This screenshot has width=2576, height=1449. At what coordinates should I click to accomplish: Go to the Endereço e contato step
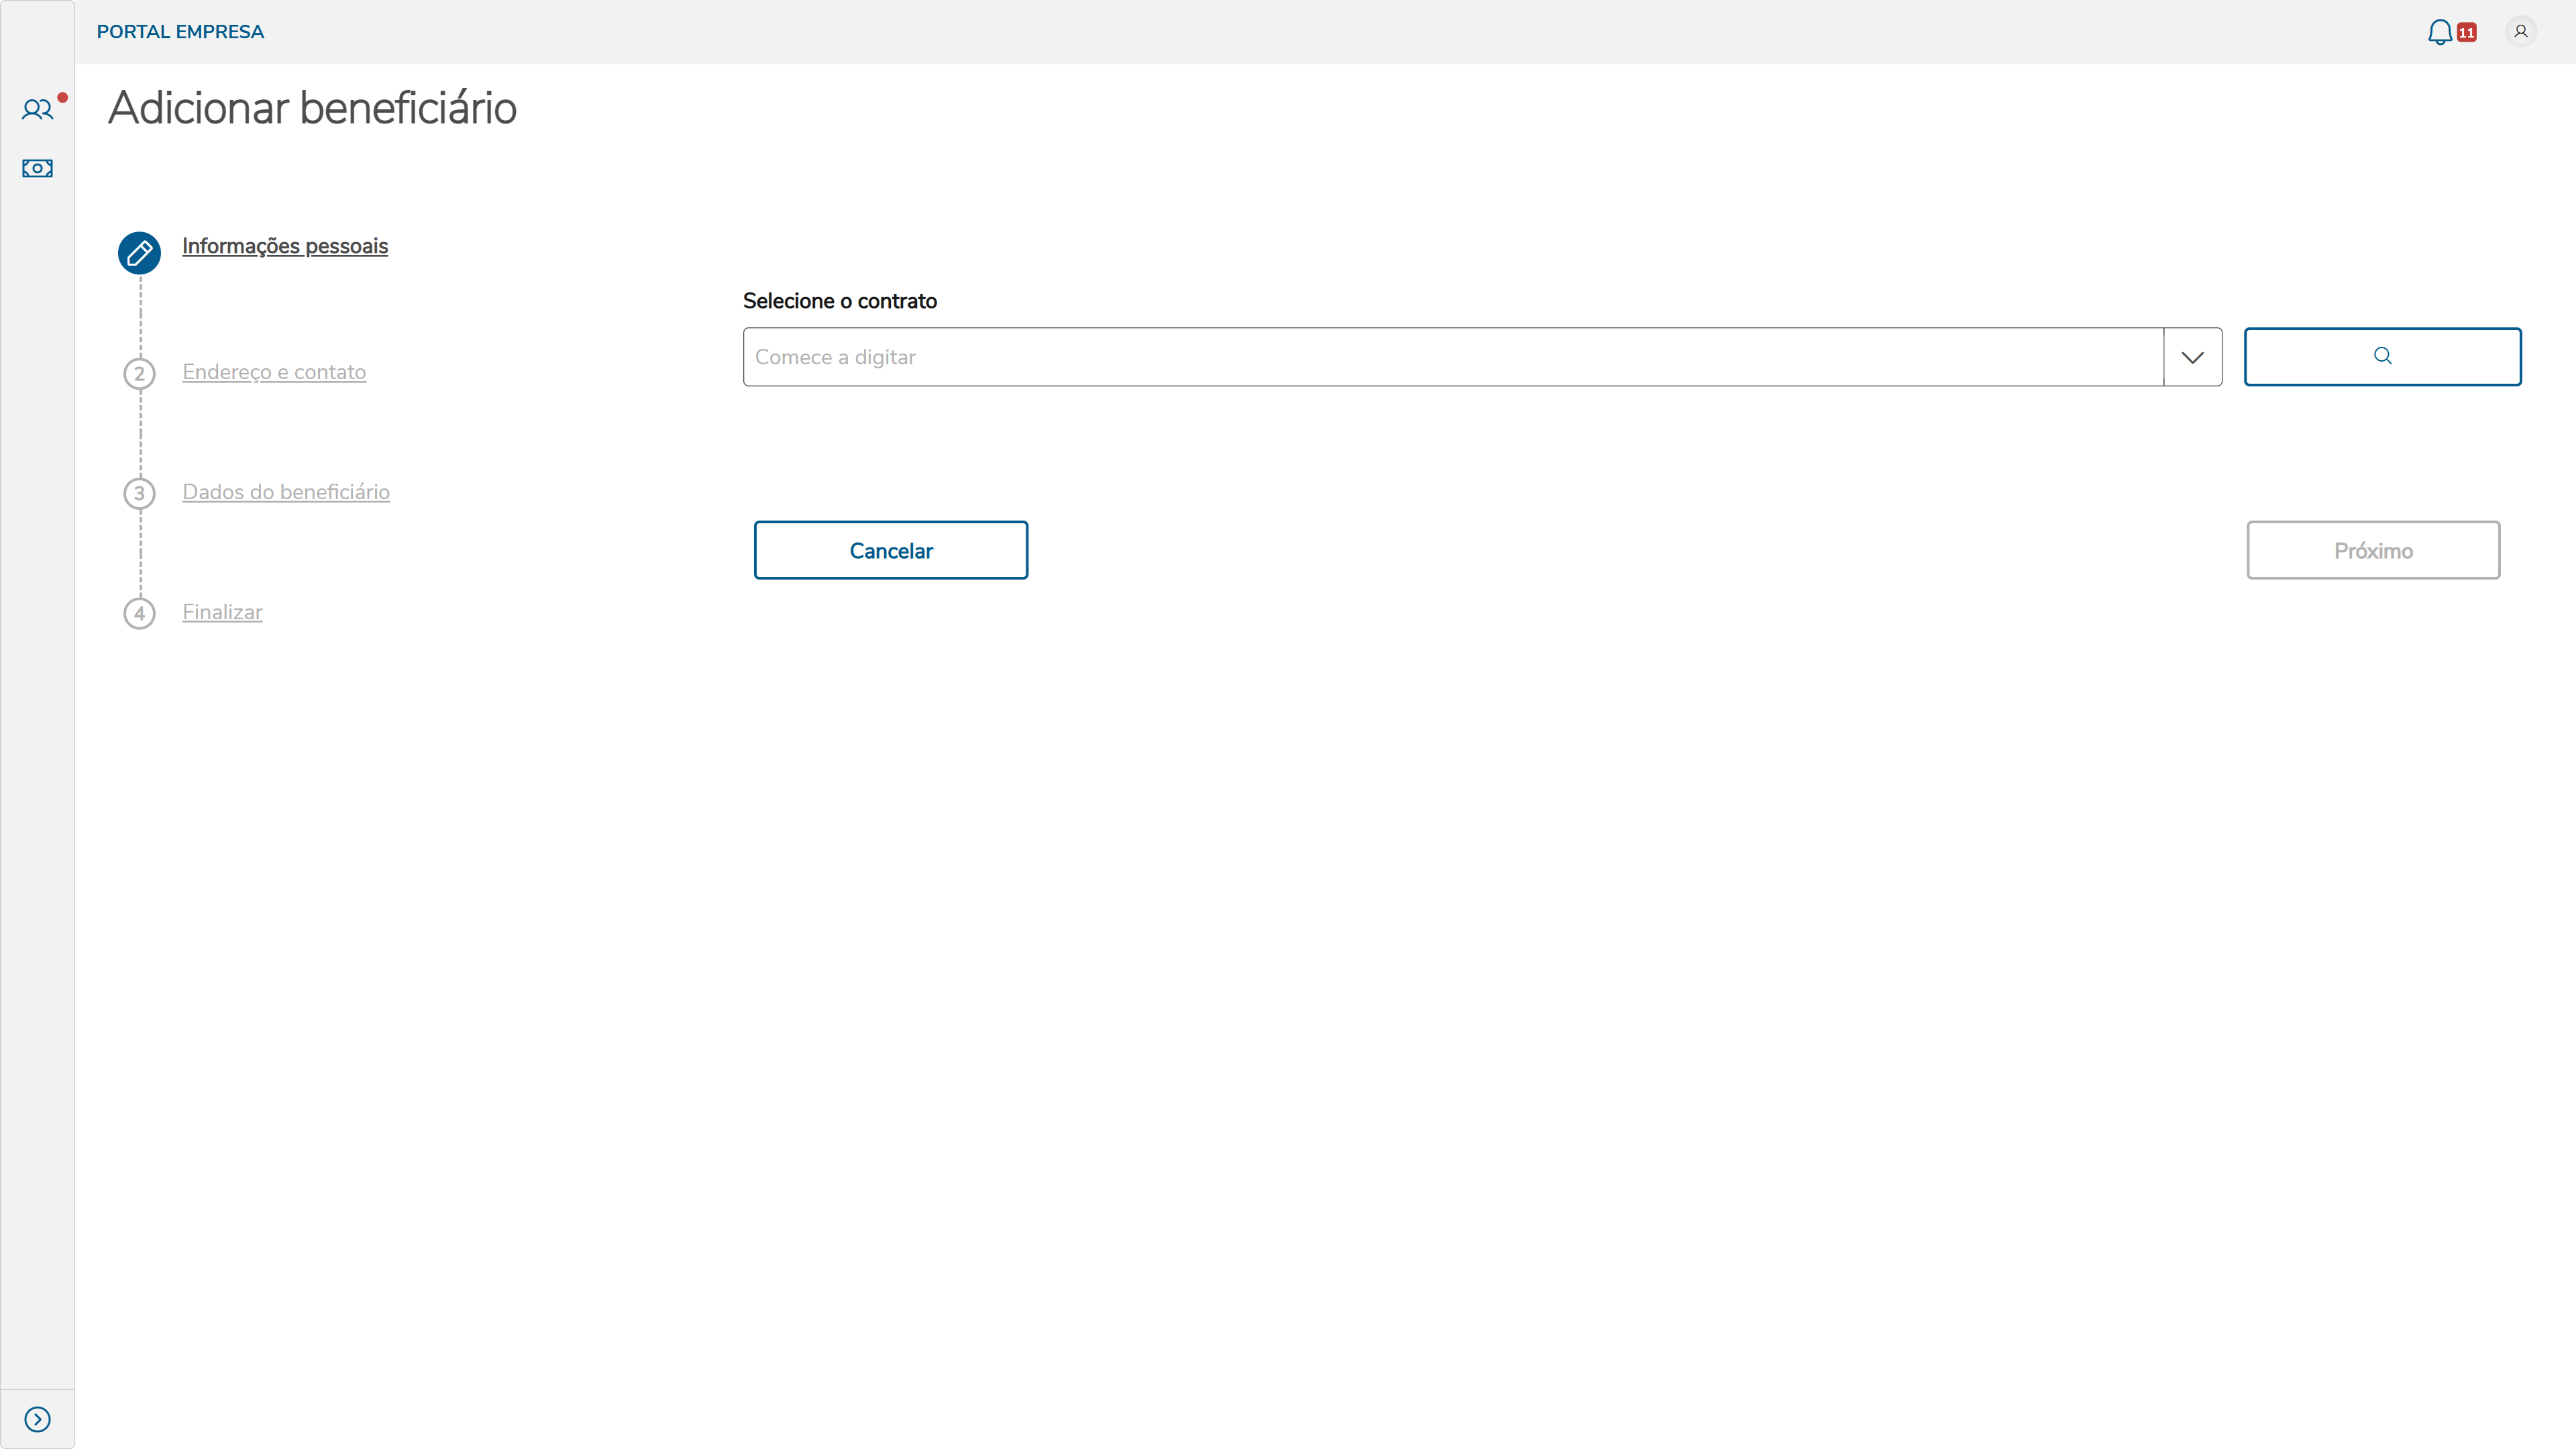(274, 372)
